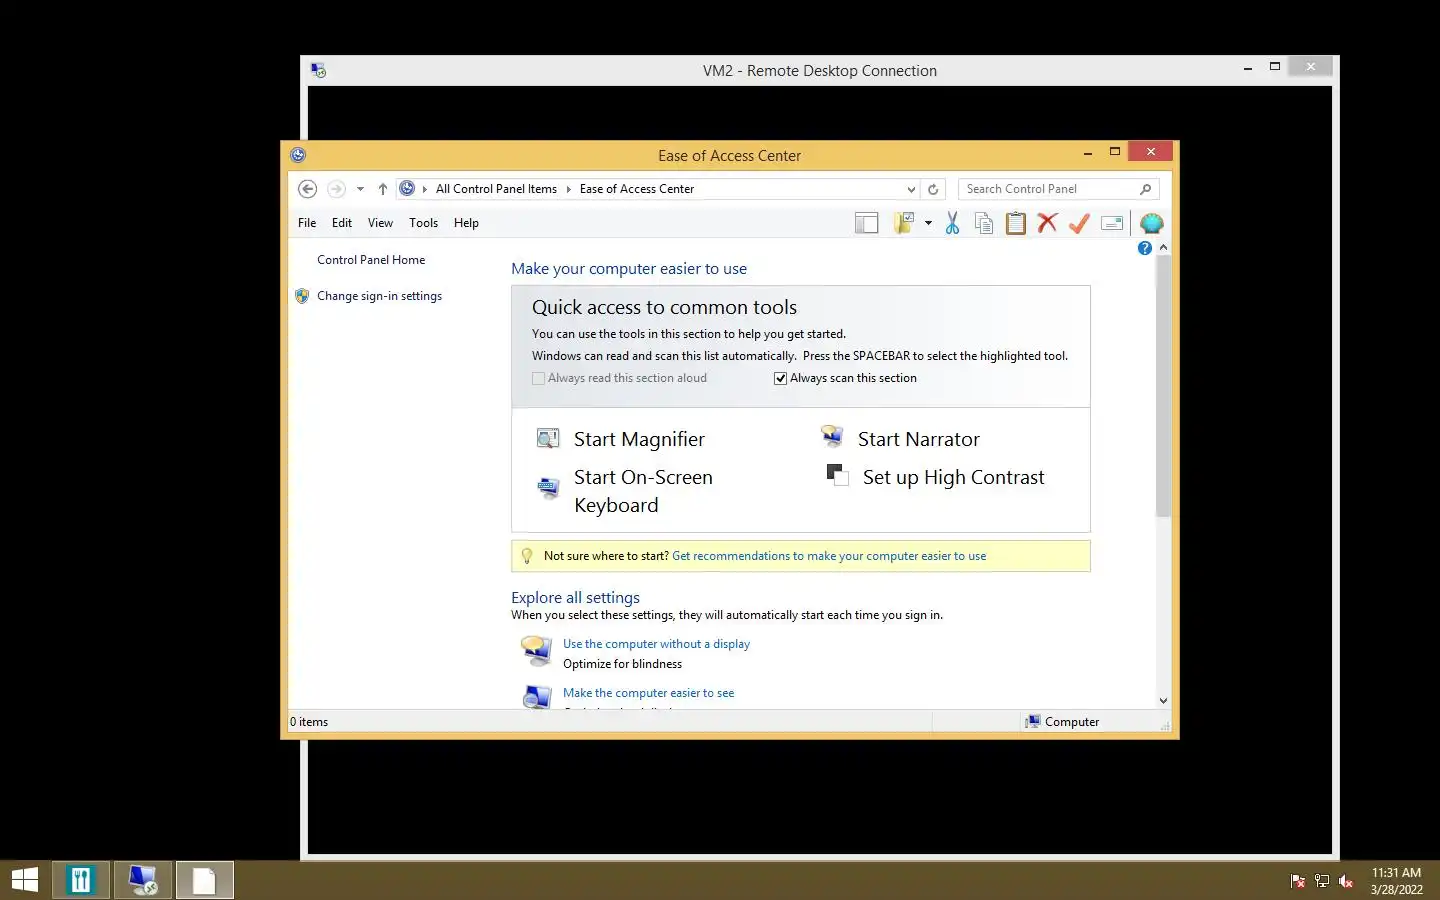
Task: Click the Cut scissors icon
Action: [x=952, y=223]
